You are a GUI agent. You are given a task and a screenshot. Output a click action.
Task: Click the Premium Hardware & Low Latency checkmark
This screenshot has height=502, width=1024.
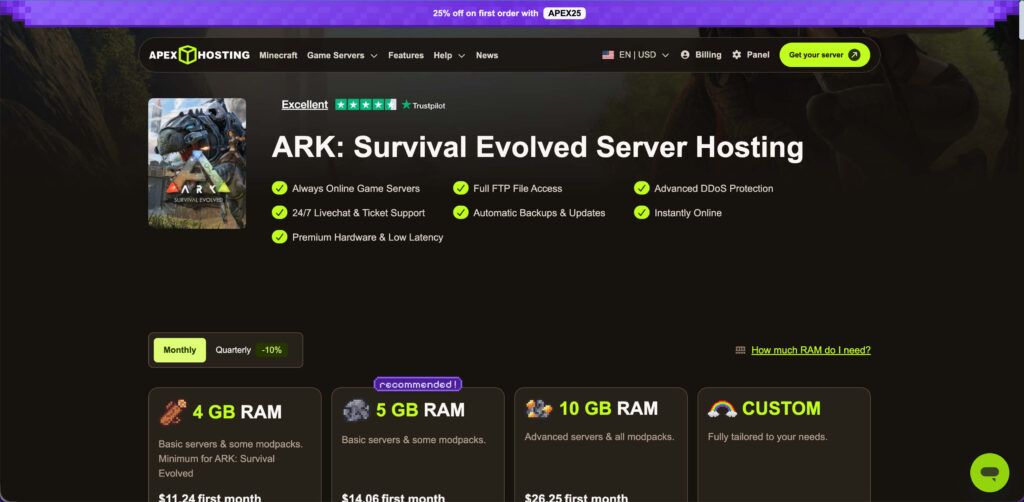(x=280, y=236)
